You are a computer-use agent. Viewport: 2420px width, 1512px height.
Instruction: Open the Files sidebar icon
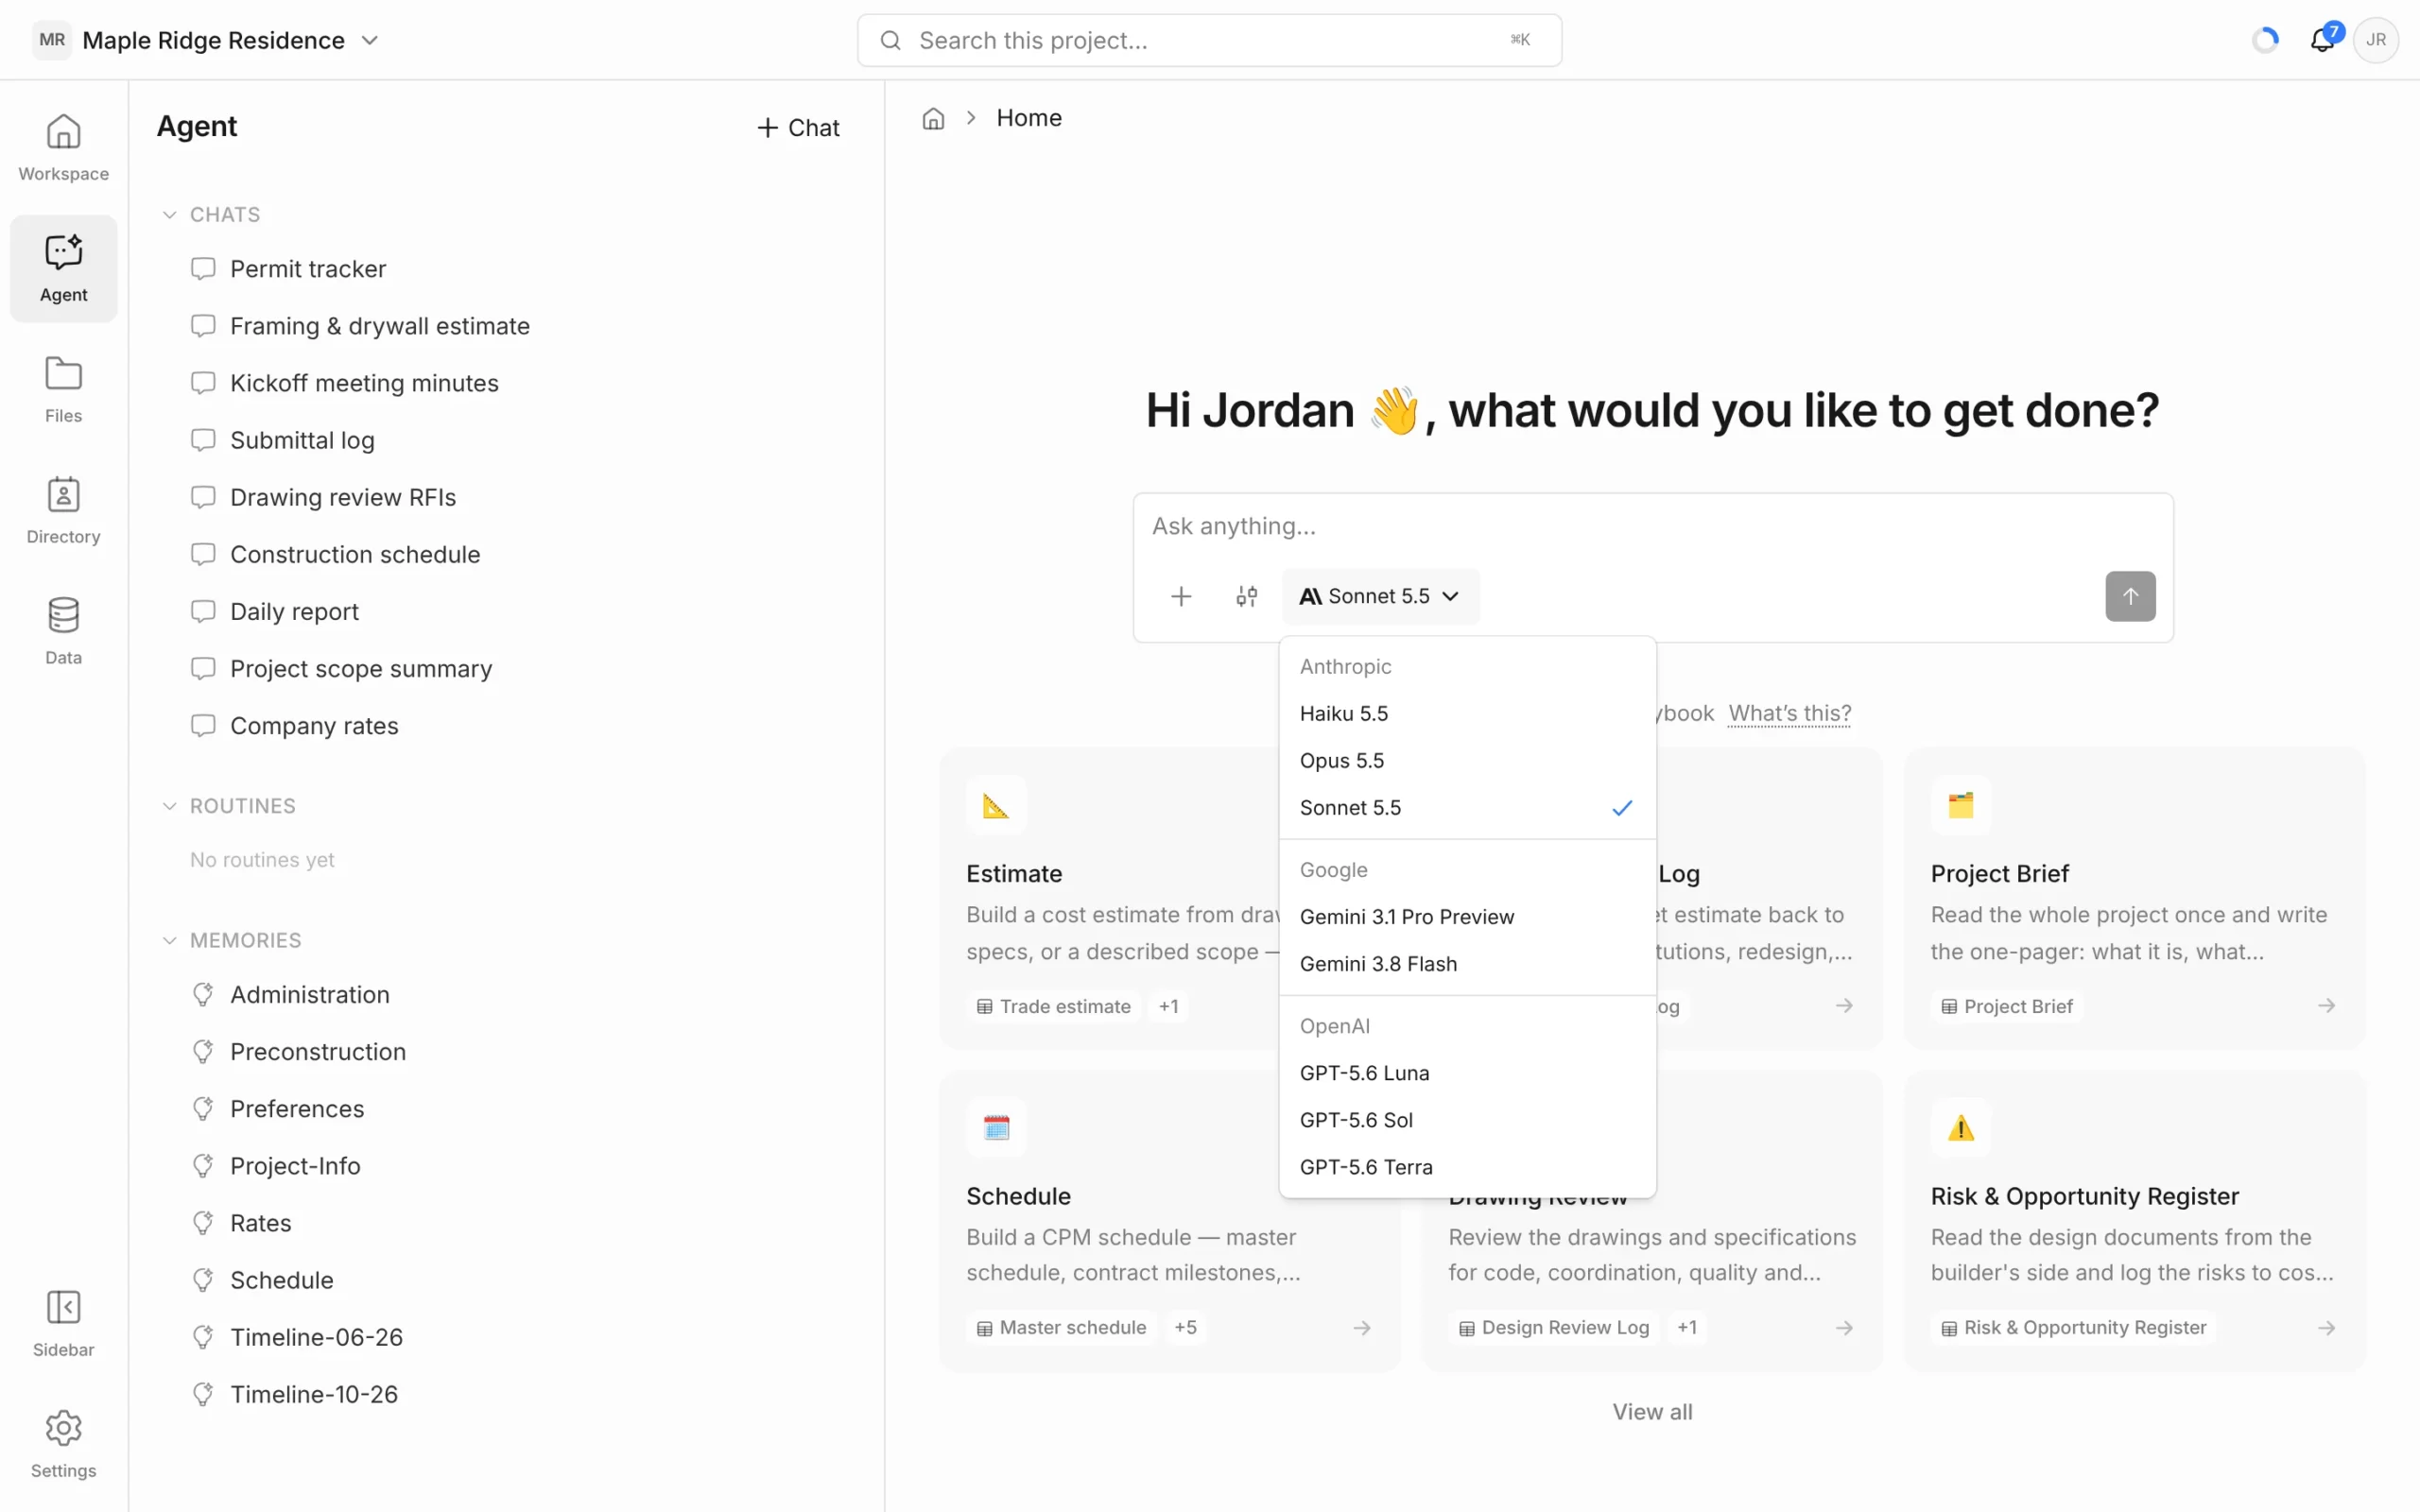[63, 389]
